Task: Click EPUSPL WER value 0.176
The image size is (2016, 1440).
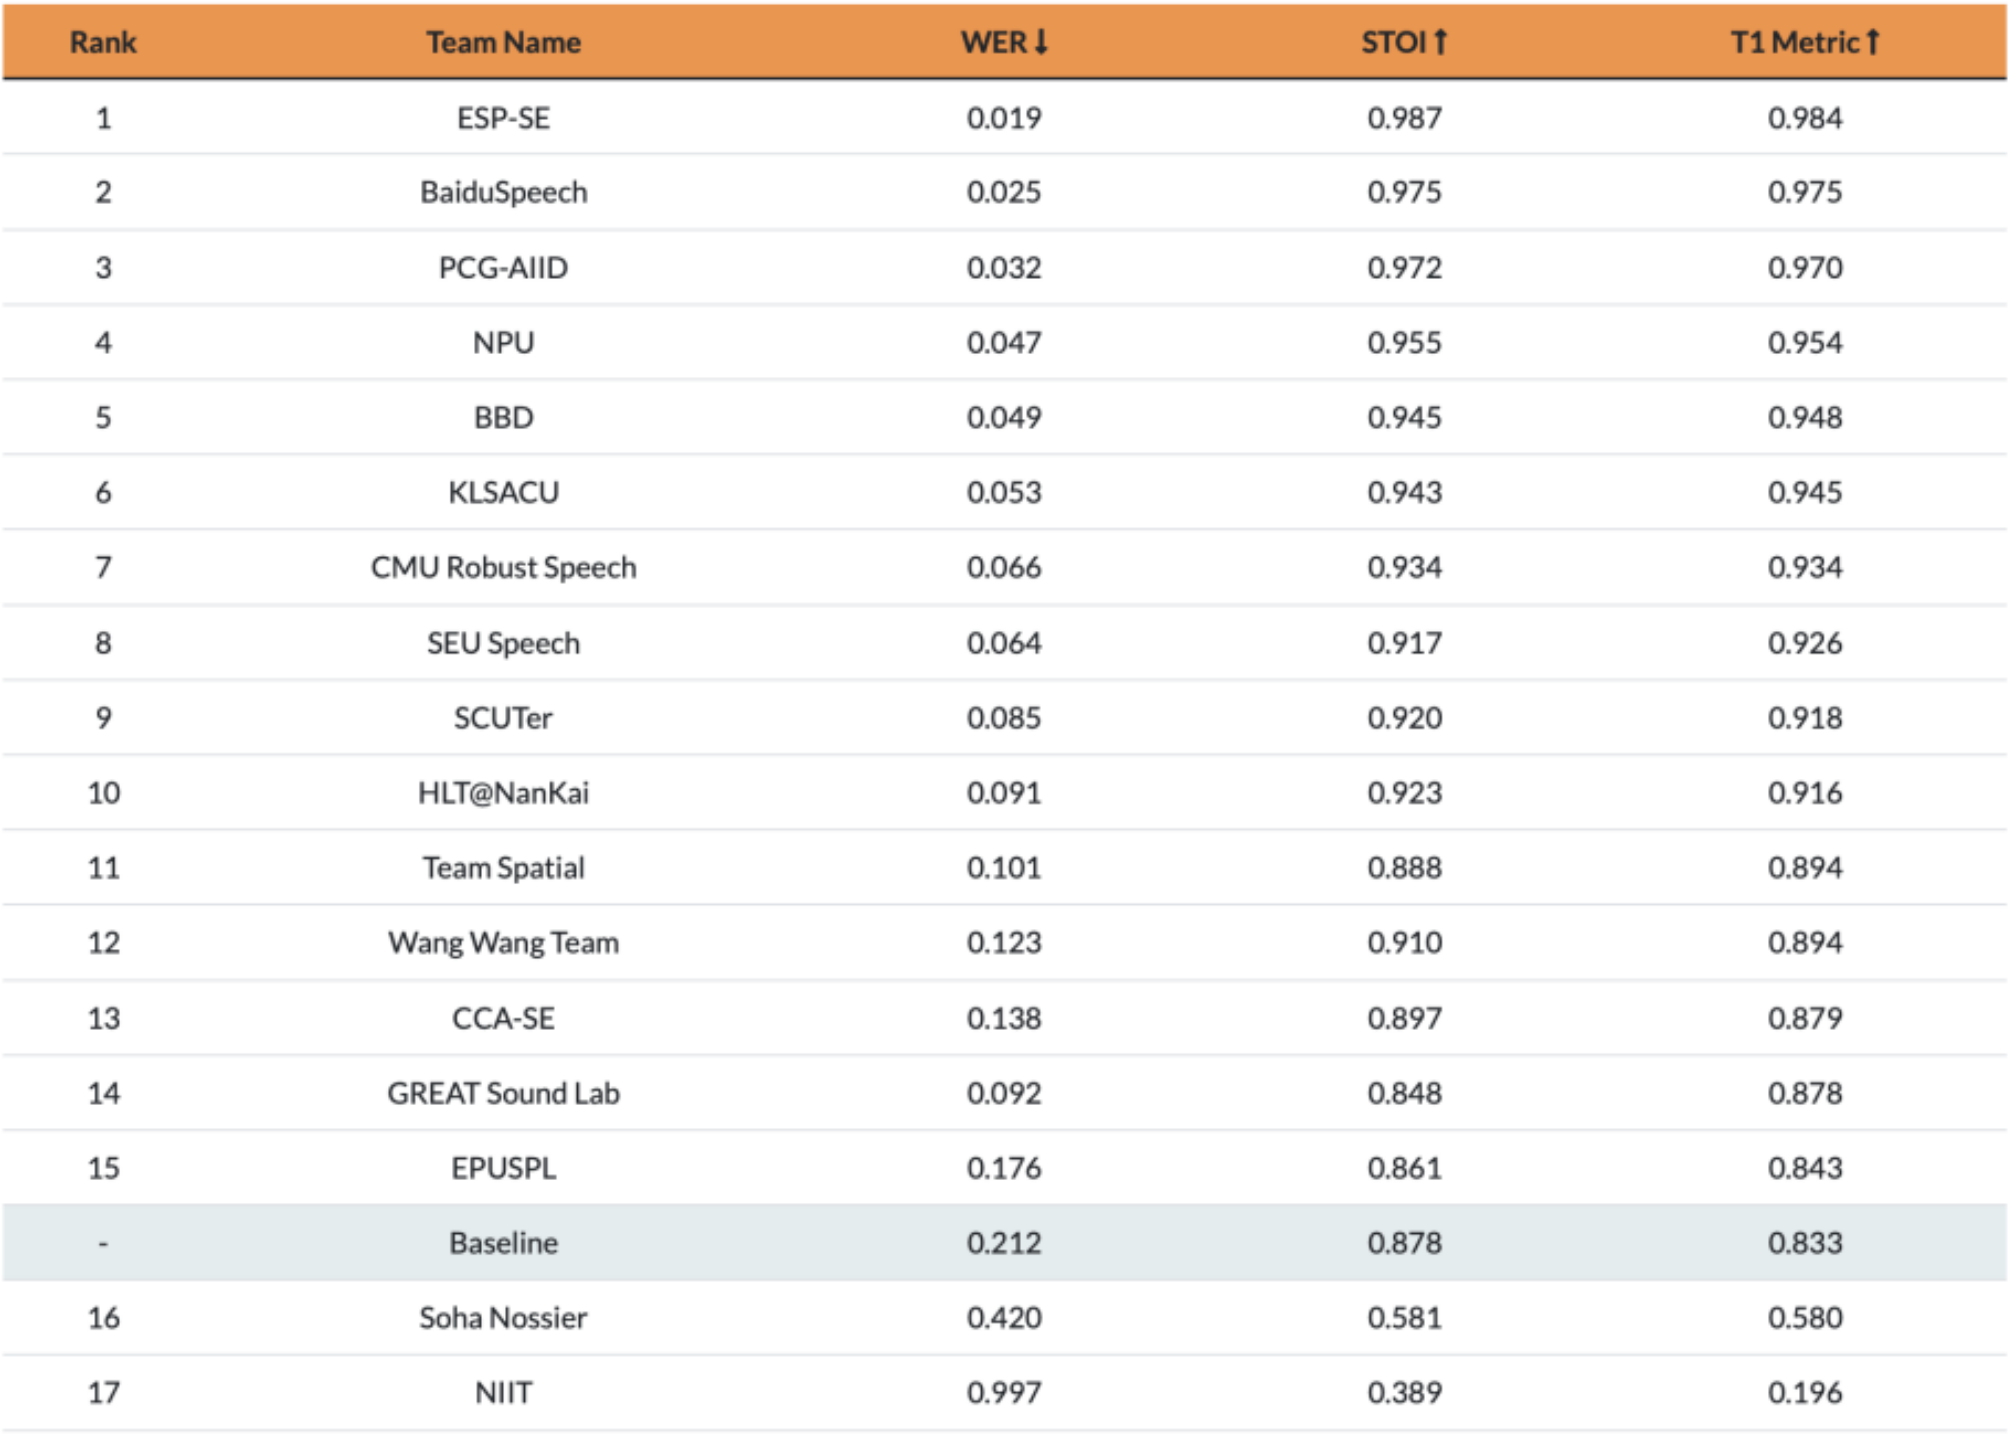Action: click(x=1004, y=1168)
